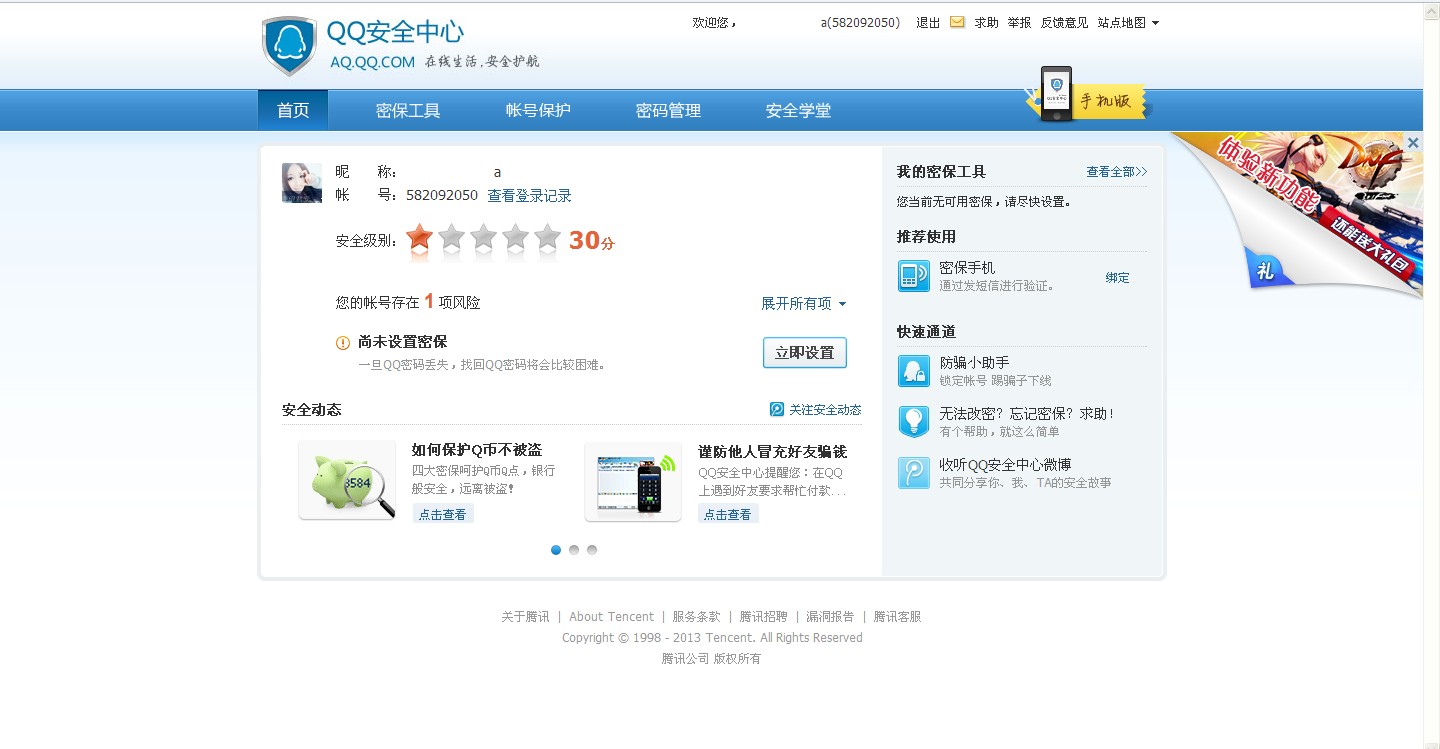Click About Tencent footer link

[x=611, y=617]
